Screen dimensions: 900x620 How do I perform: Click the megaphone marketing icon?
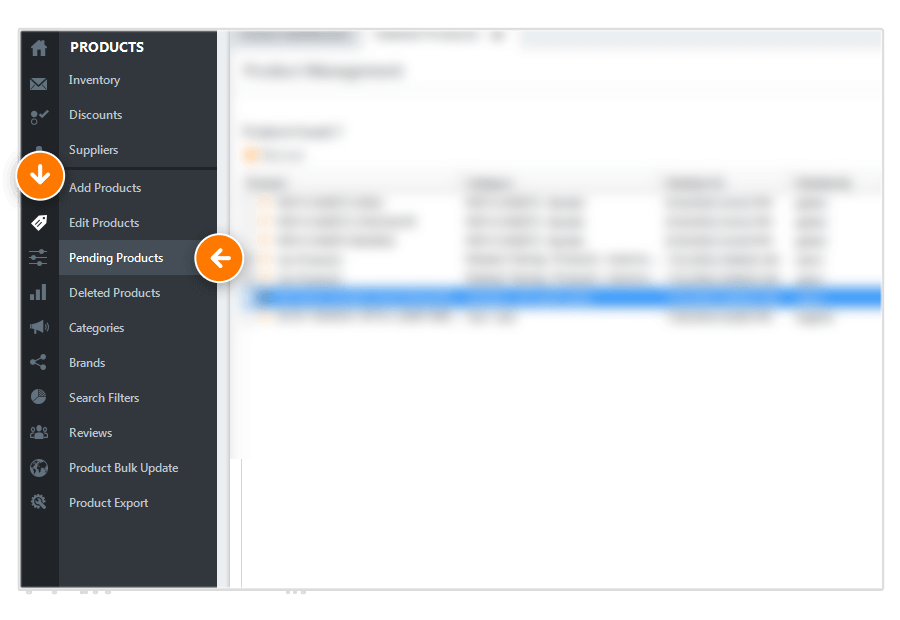pos(39,327)
